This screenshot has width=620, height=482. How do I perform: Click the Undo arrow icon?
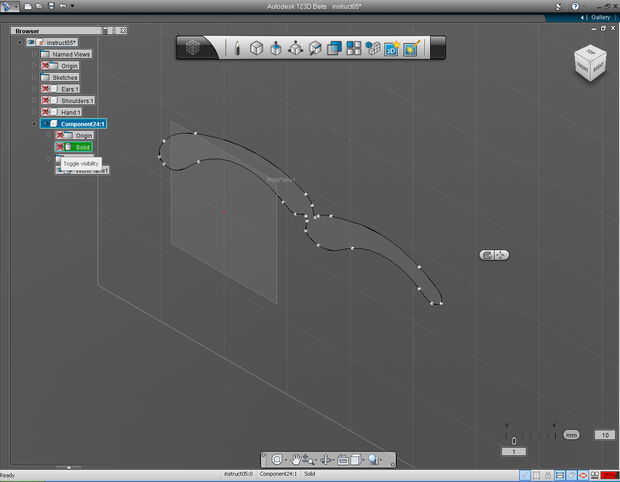click(x=63, y=6)
